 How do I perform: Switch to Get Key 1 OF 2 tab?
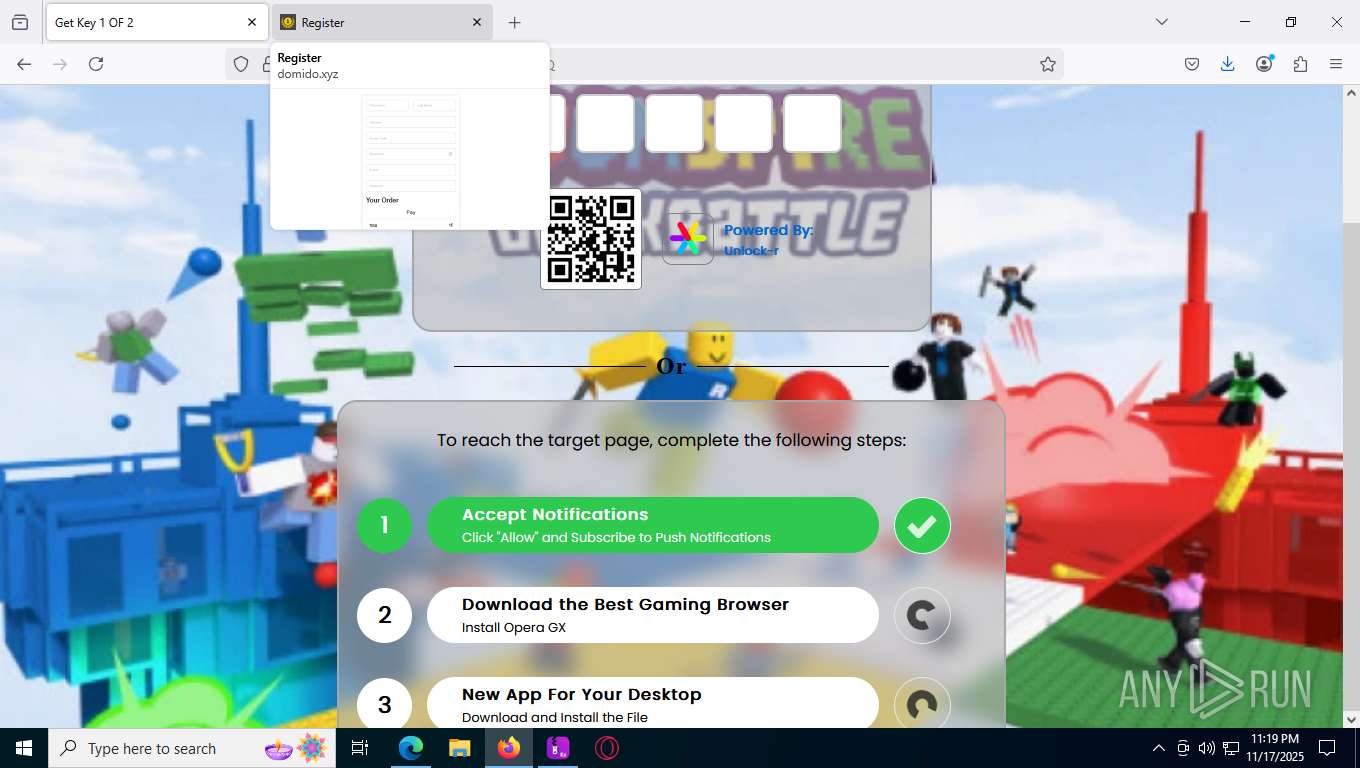(x=155, y=22)
